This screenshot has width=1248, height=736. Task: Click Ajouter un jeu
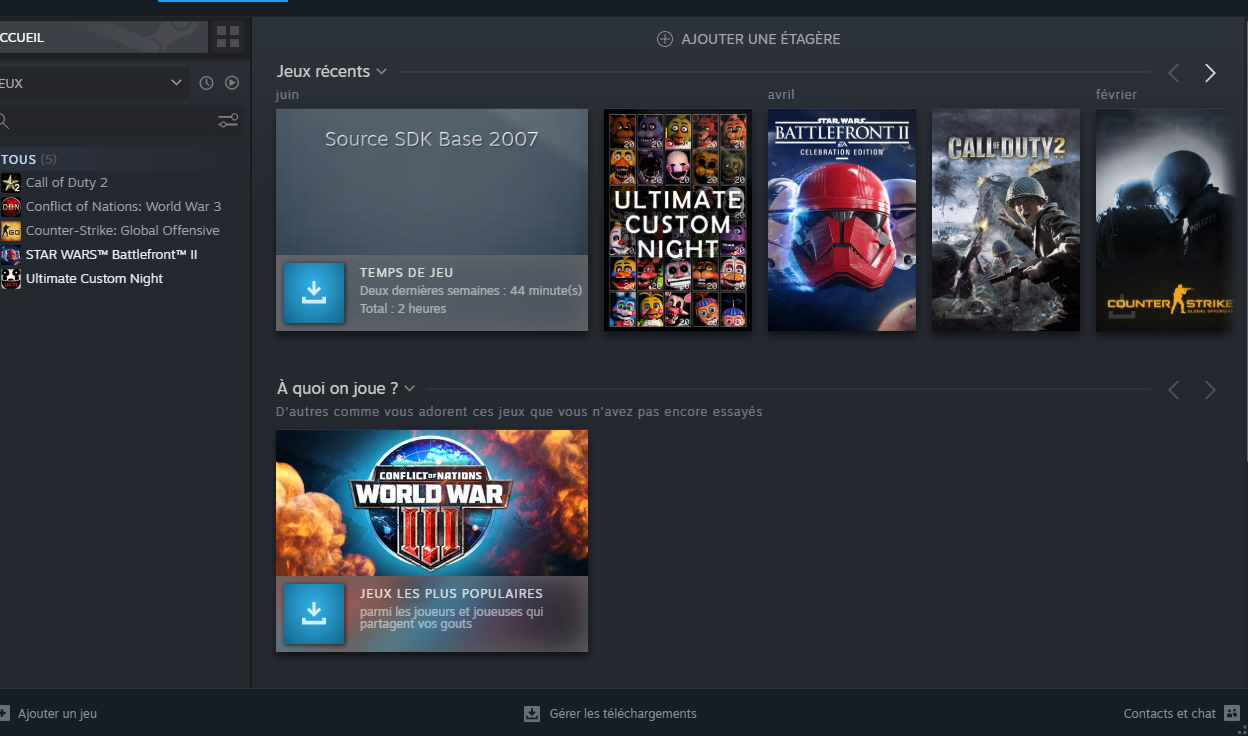coord(48,713)
